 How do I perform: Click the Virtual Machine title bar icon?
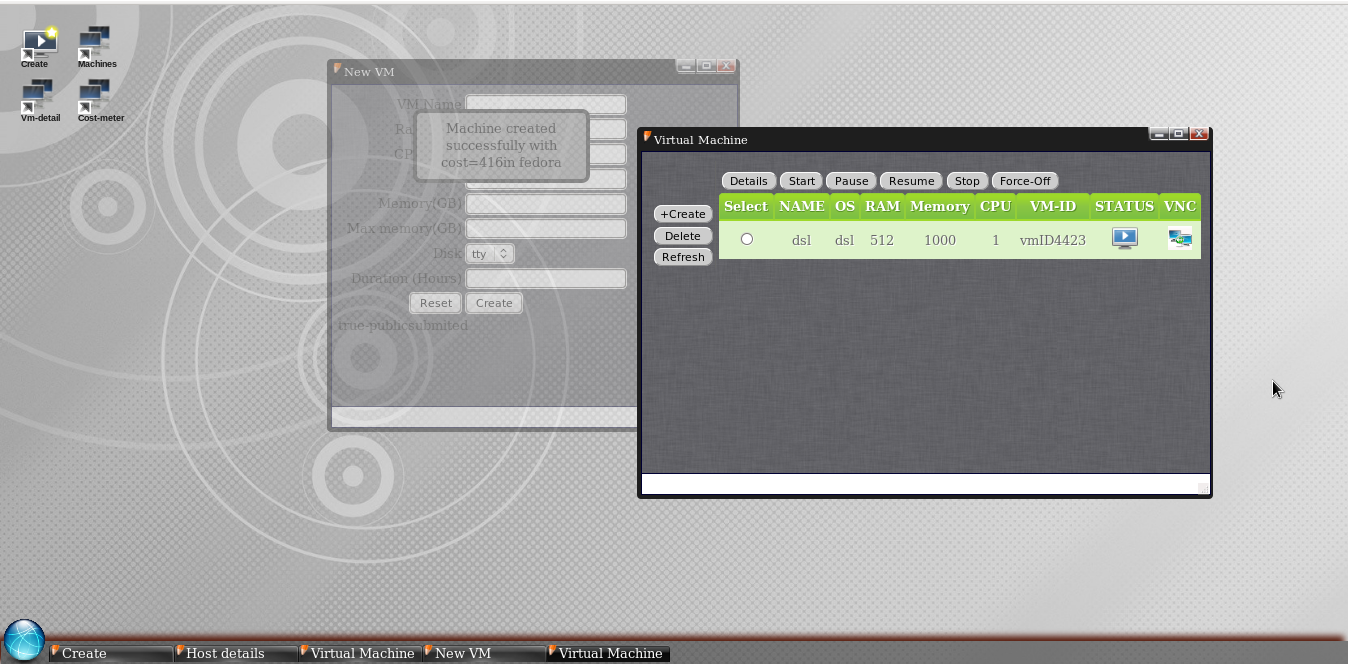point(648,139)
